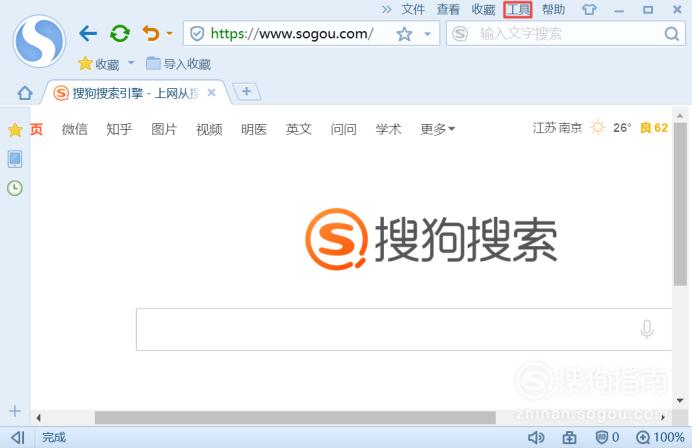Click the orange undo-close-tab arrow
692x448 pixels.
click(x=151, y=34)
